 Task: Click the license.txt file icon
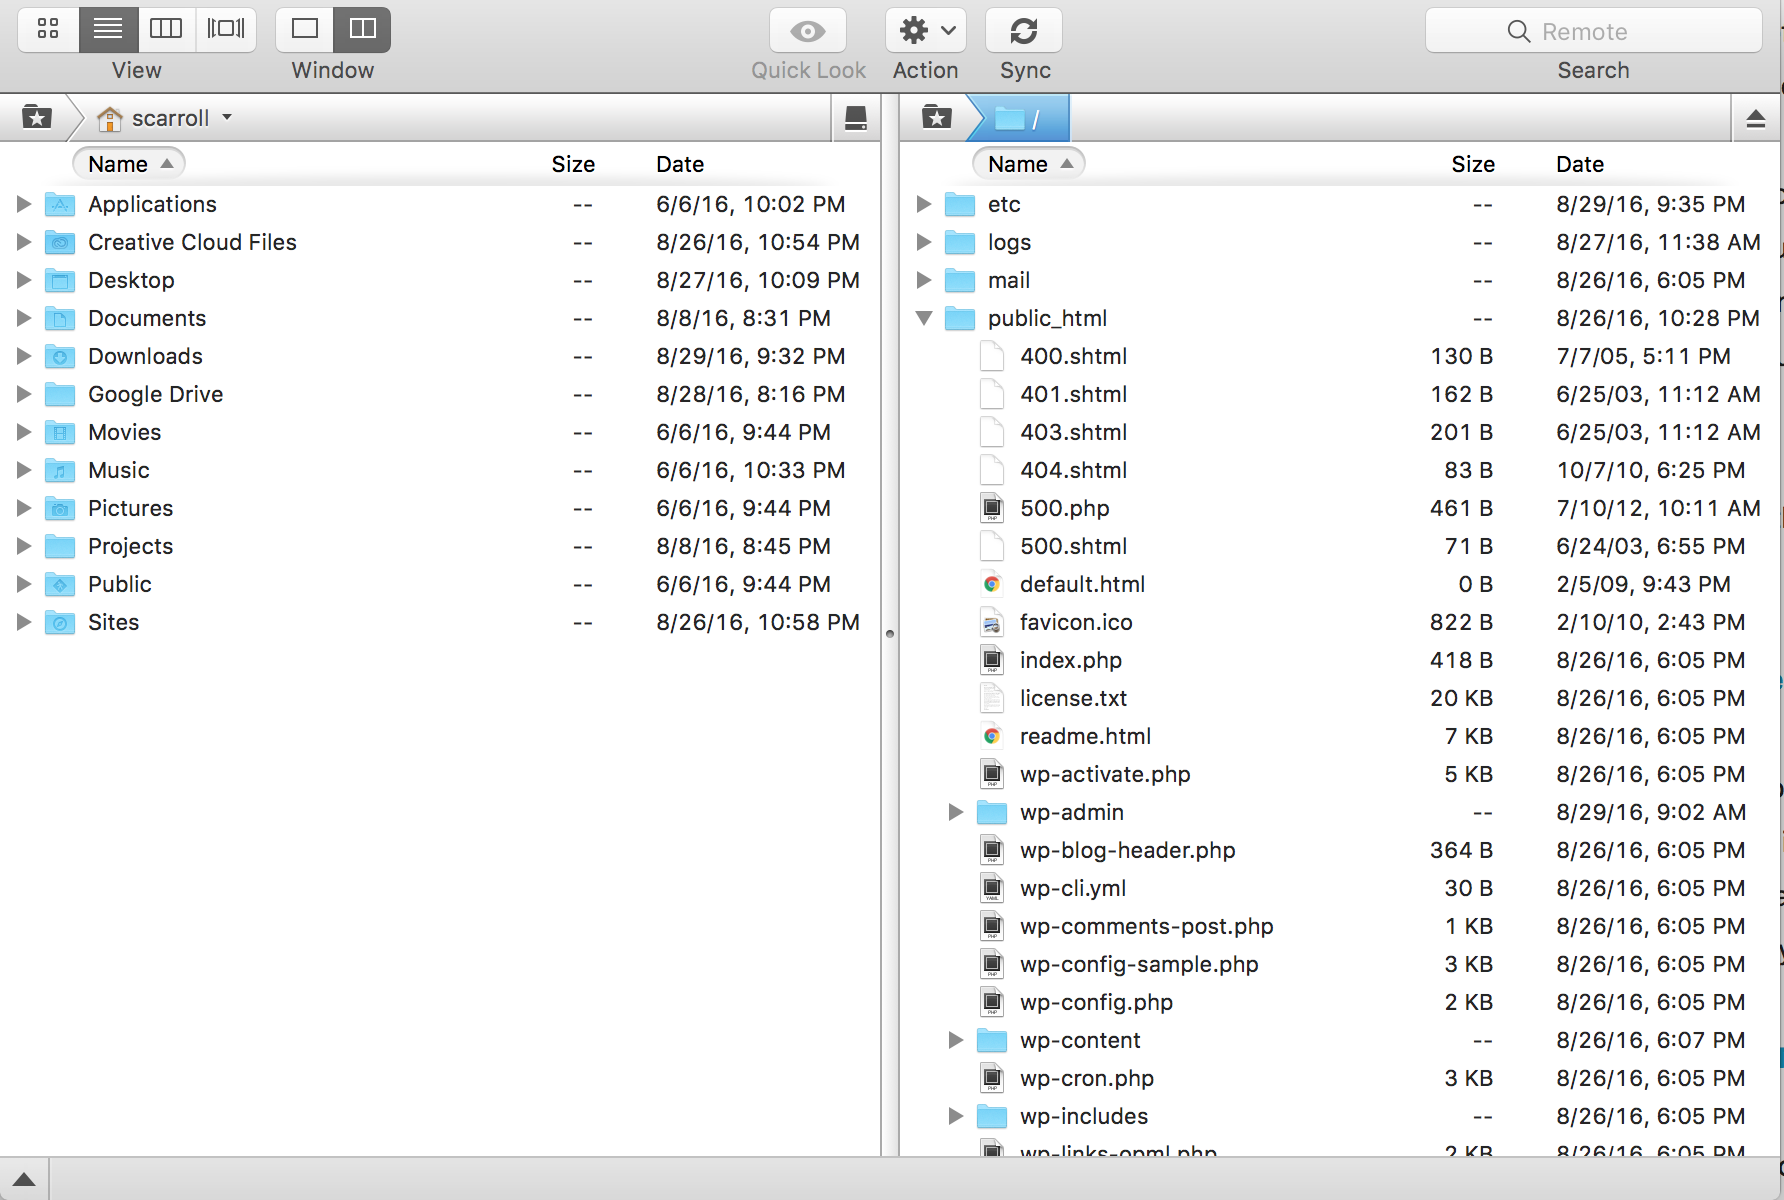tap(992, 698)
